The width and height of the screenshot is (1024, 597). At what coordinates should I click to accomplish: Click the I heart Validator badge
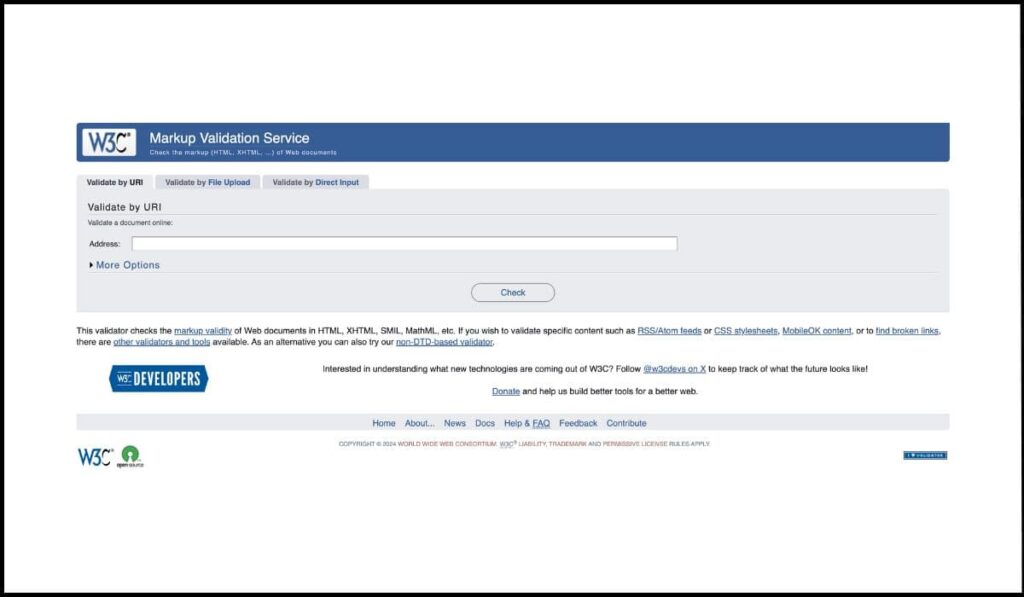click(925, 455)
